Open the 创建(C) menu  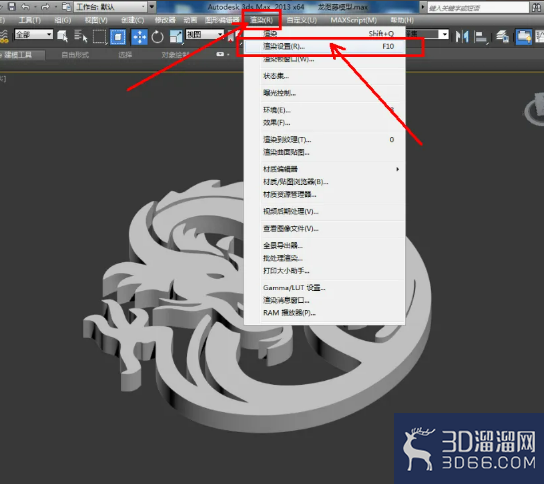click(133, 20)
